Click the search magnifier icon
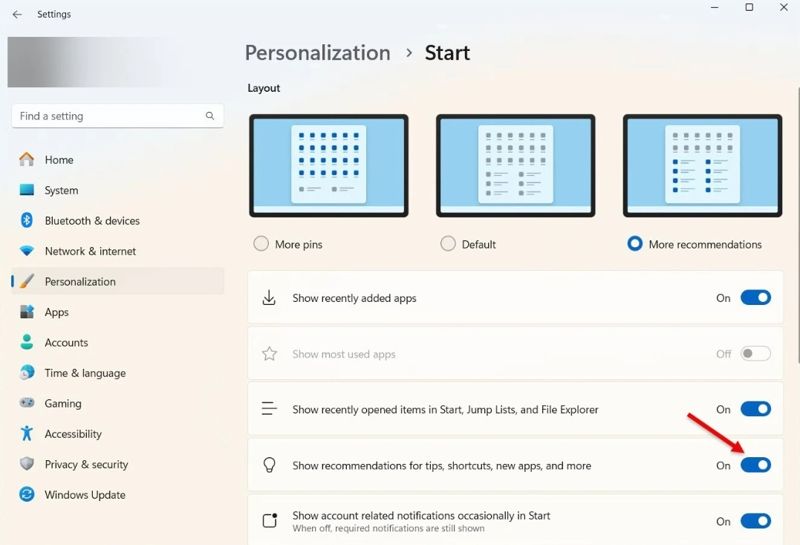This screenshot has height=545, width=800. point(210,116)
